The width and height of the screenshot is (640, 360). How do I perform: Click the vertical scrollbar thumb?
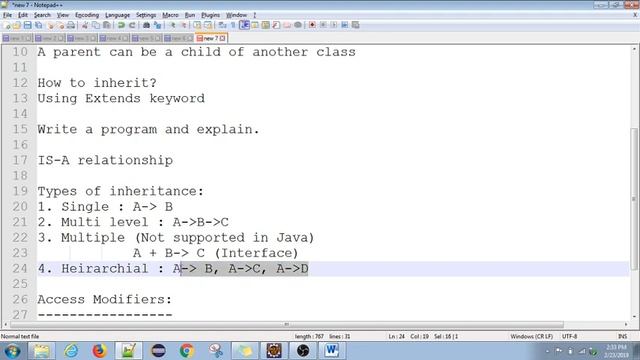point(634,199)
